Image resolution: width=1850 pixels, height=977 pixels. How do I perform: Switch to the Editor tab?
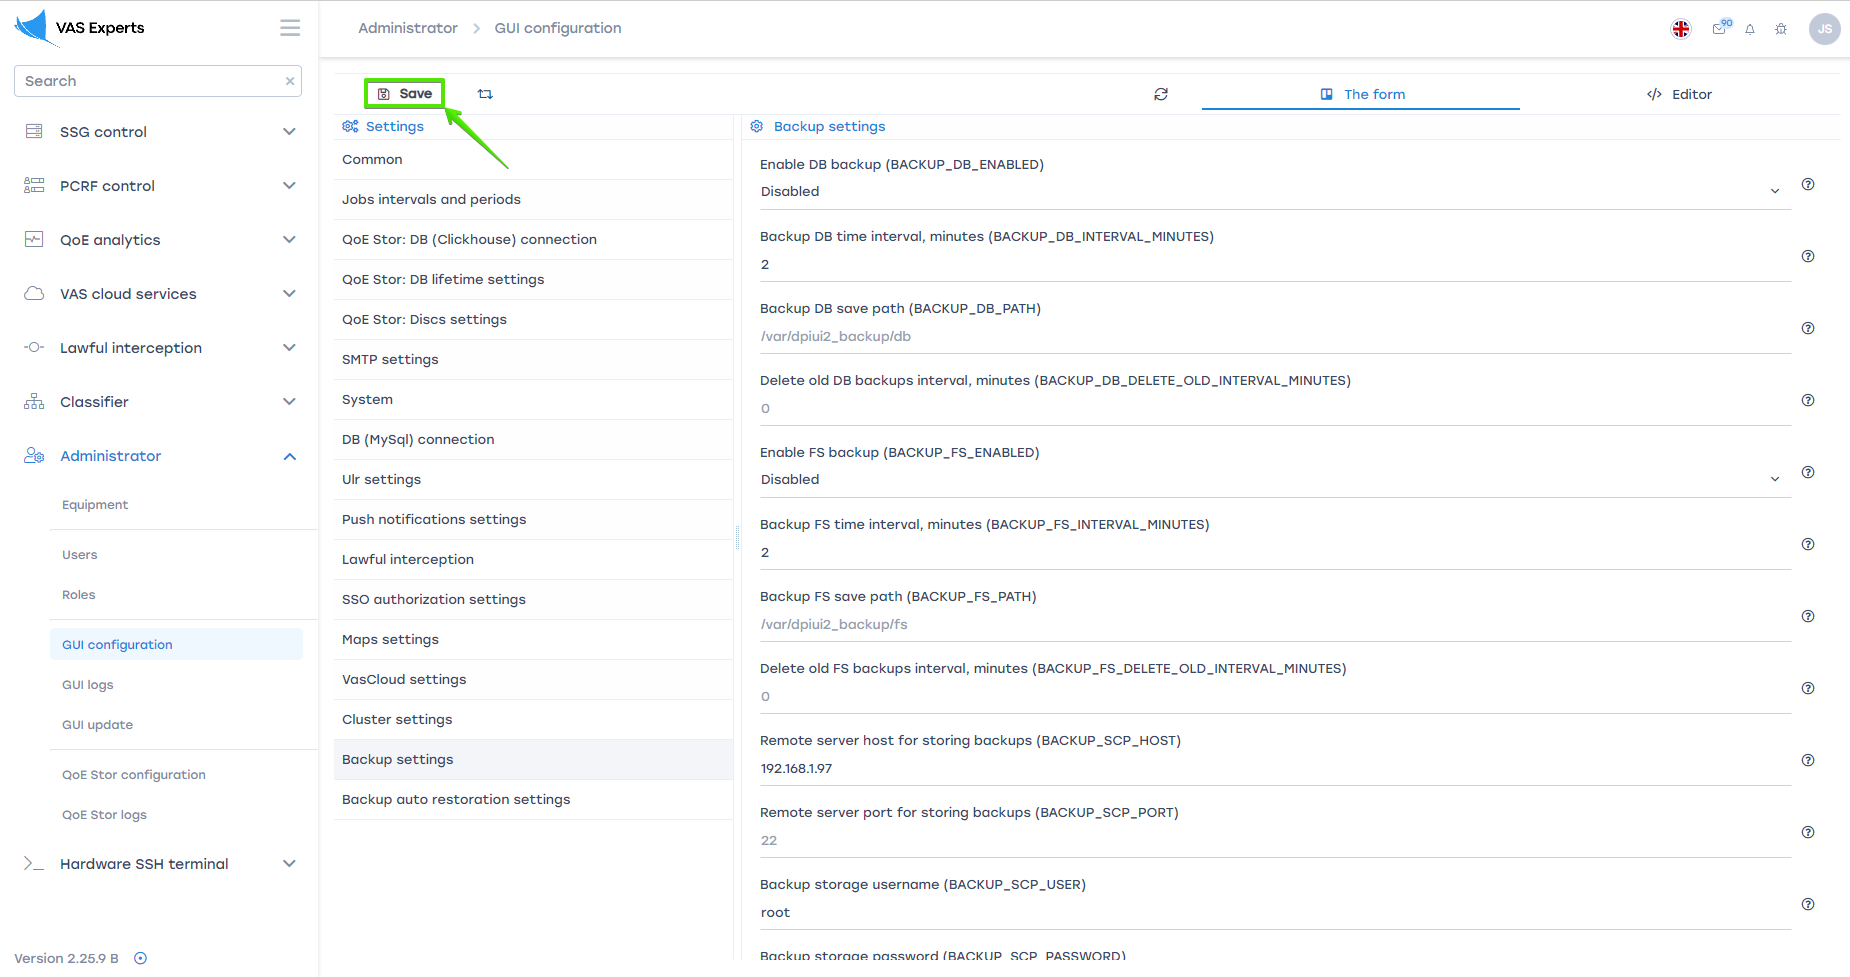click(1680, 94)
